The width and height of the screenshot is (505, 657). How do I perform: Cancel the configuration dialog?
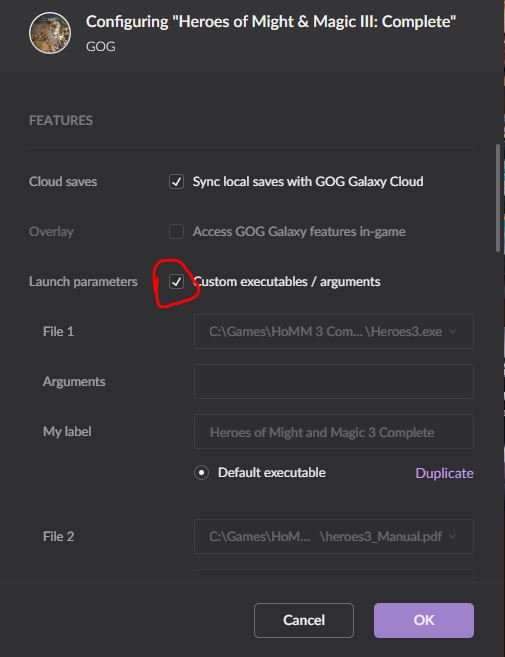point(304,621)
